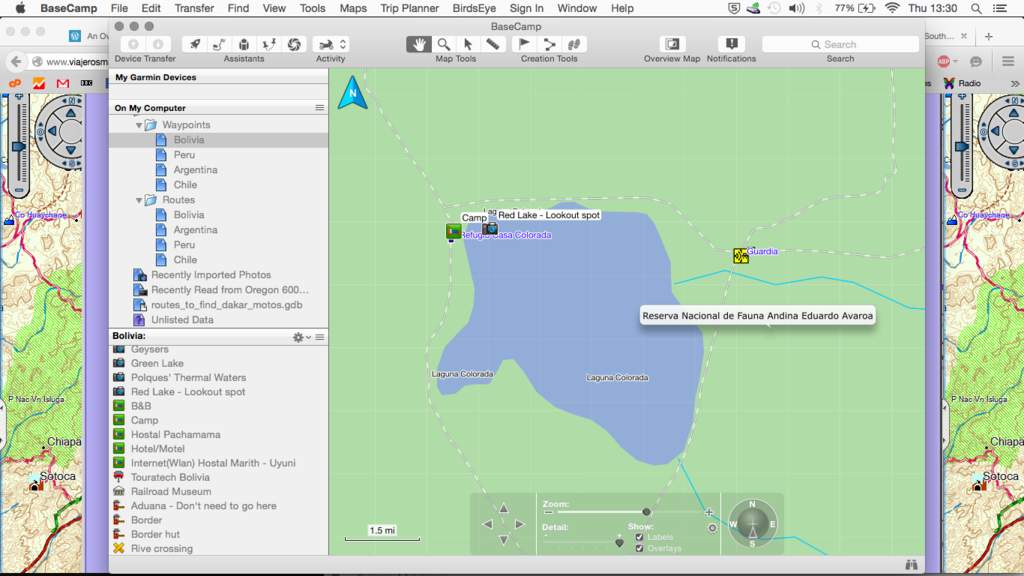Viewport: 1024px width, 576px height.
Task: Select the arrow pointer map tool
Action: [468, 44]
